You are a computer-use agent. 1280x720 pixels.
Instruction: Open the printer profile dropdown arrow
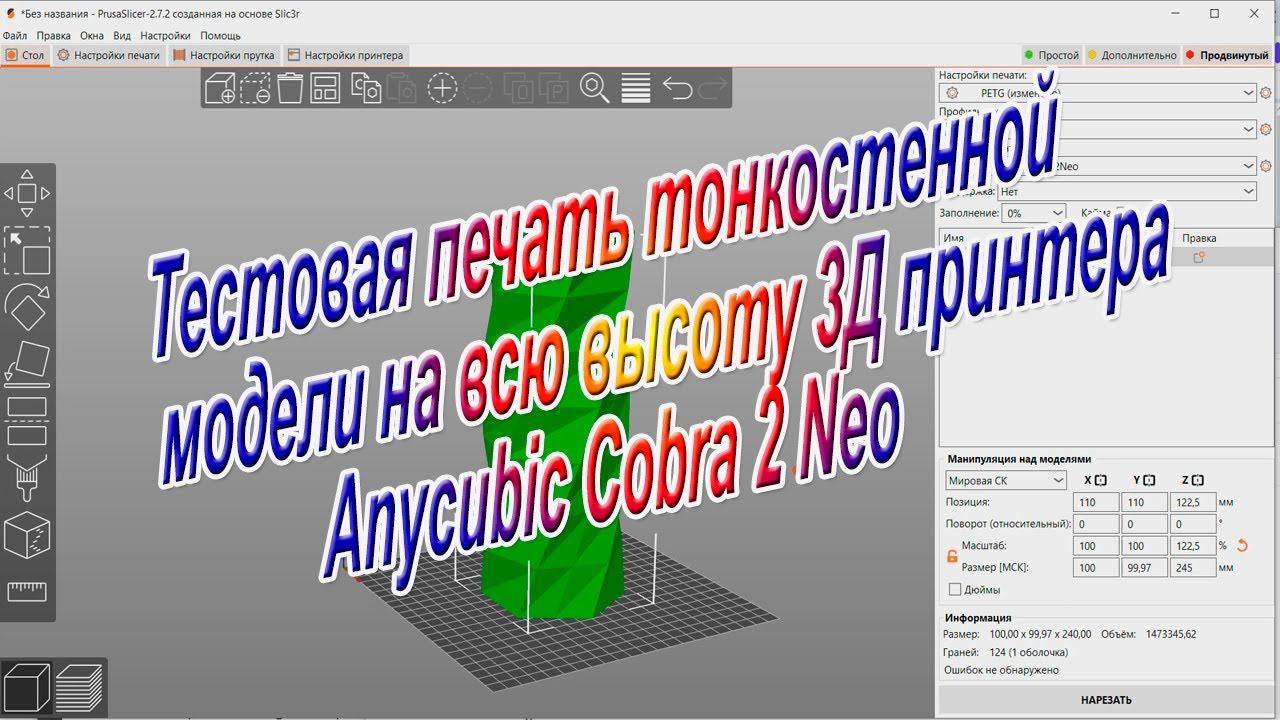tap(1248, 166)
